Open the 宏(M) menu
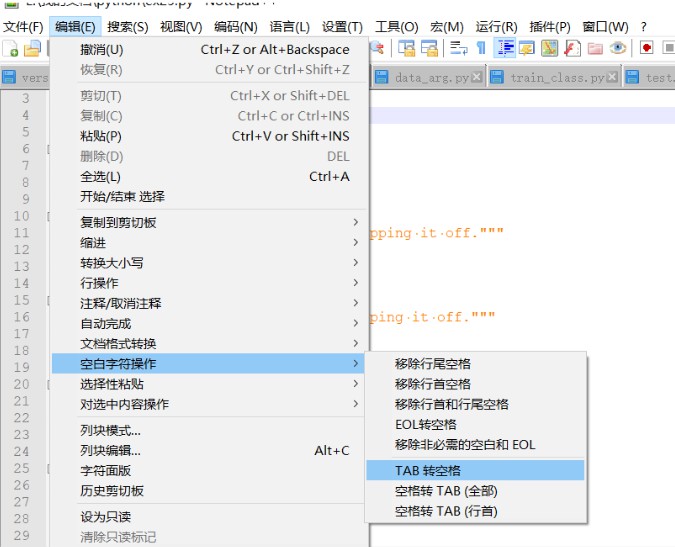Screen dimensions: 675x547 click(x=447, y=27)
